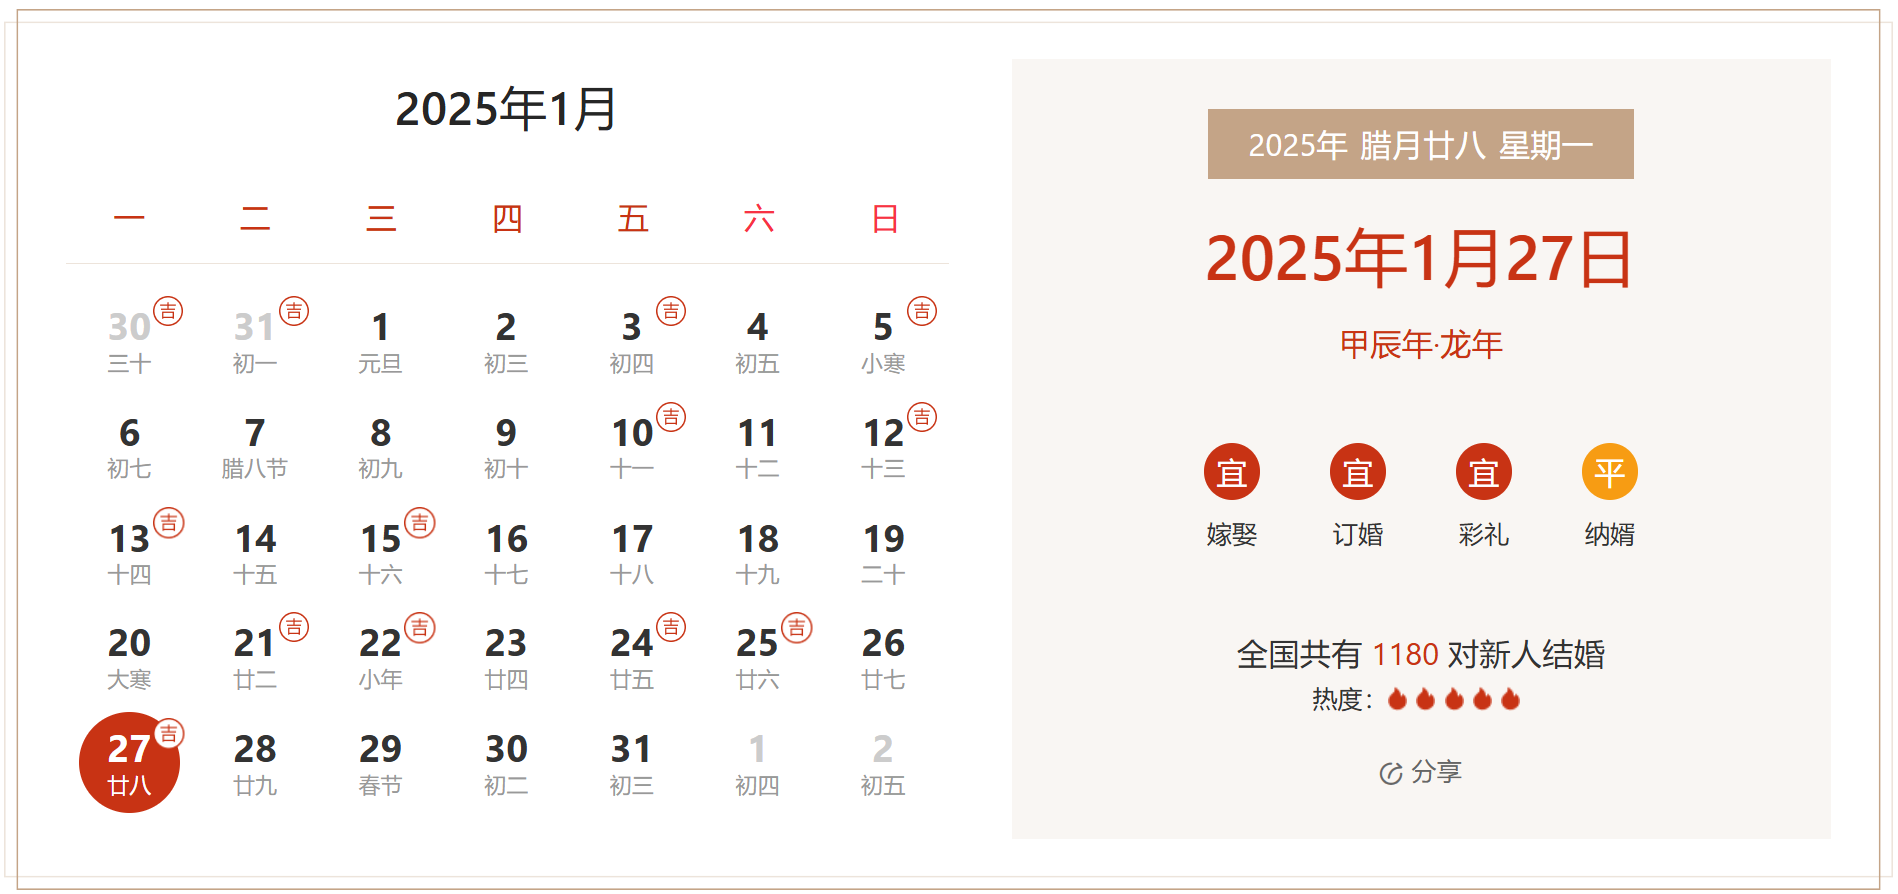Select January 16 十七 date

coord(506,554)
